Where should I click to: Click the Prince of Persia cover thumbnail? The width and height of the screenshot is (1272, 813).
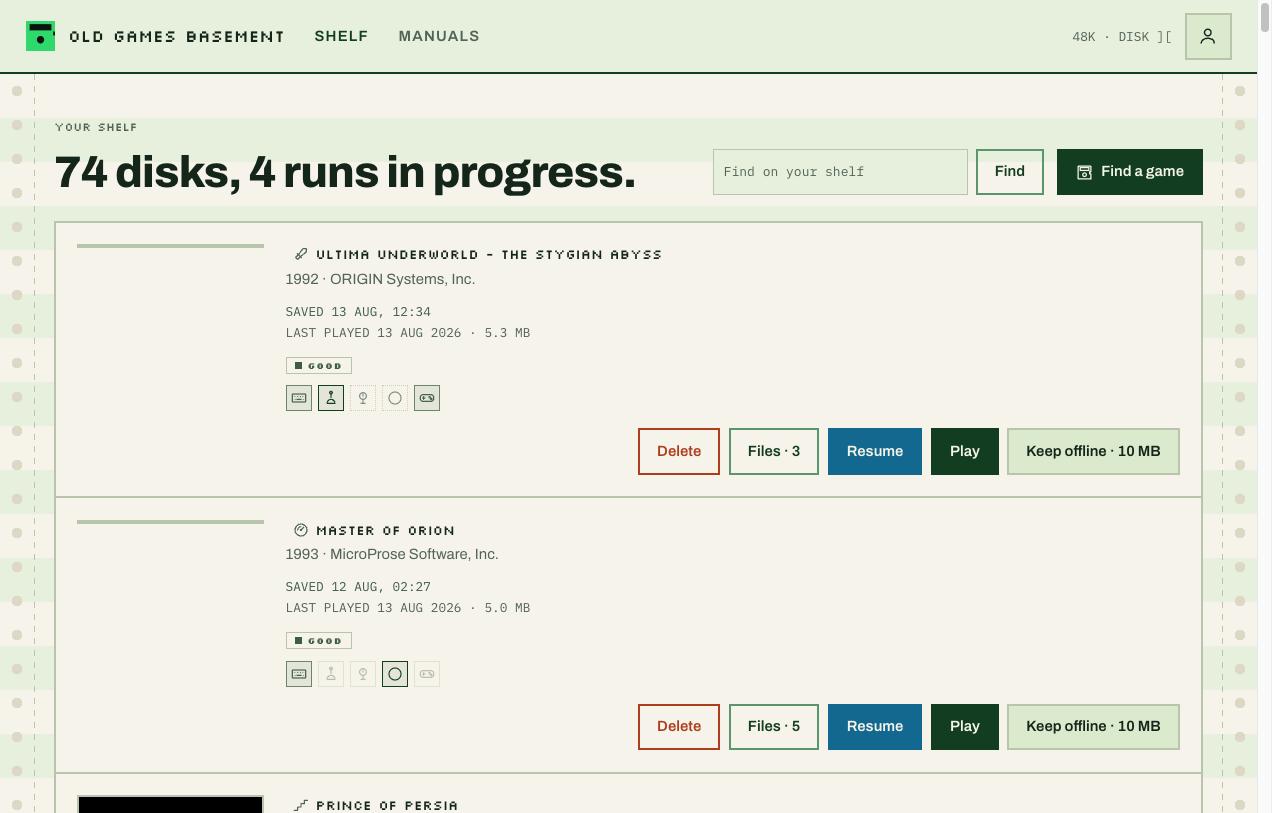tap(170, 804)
